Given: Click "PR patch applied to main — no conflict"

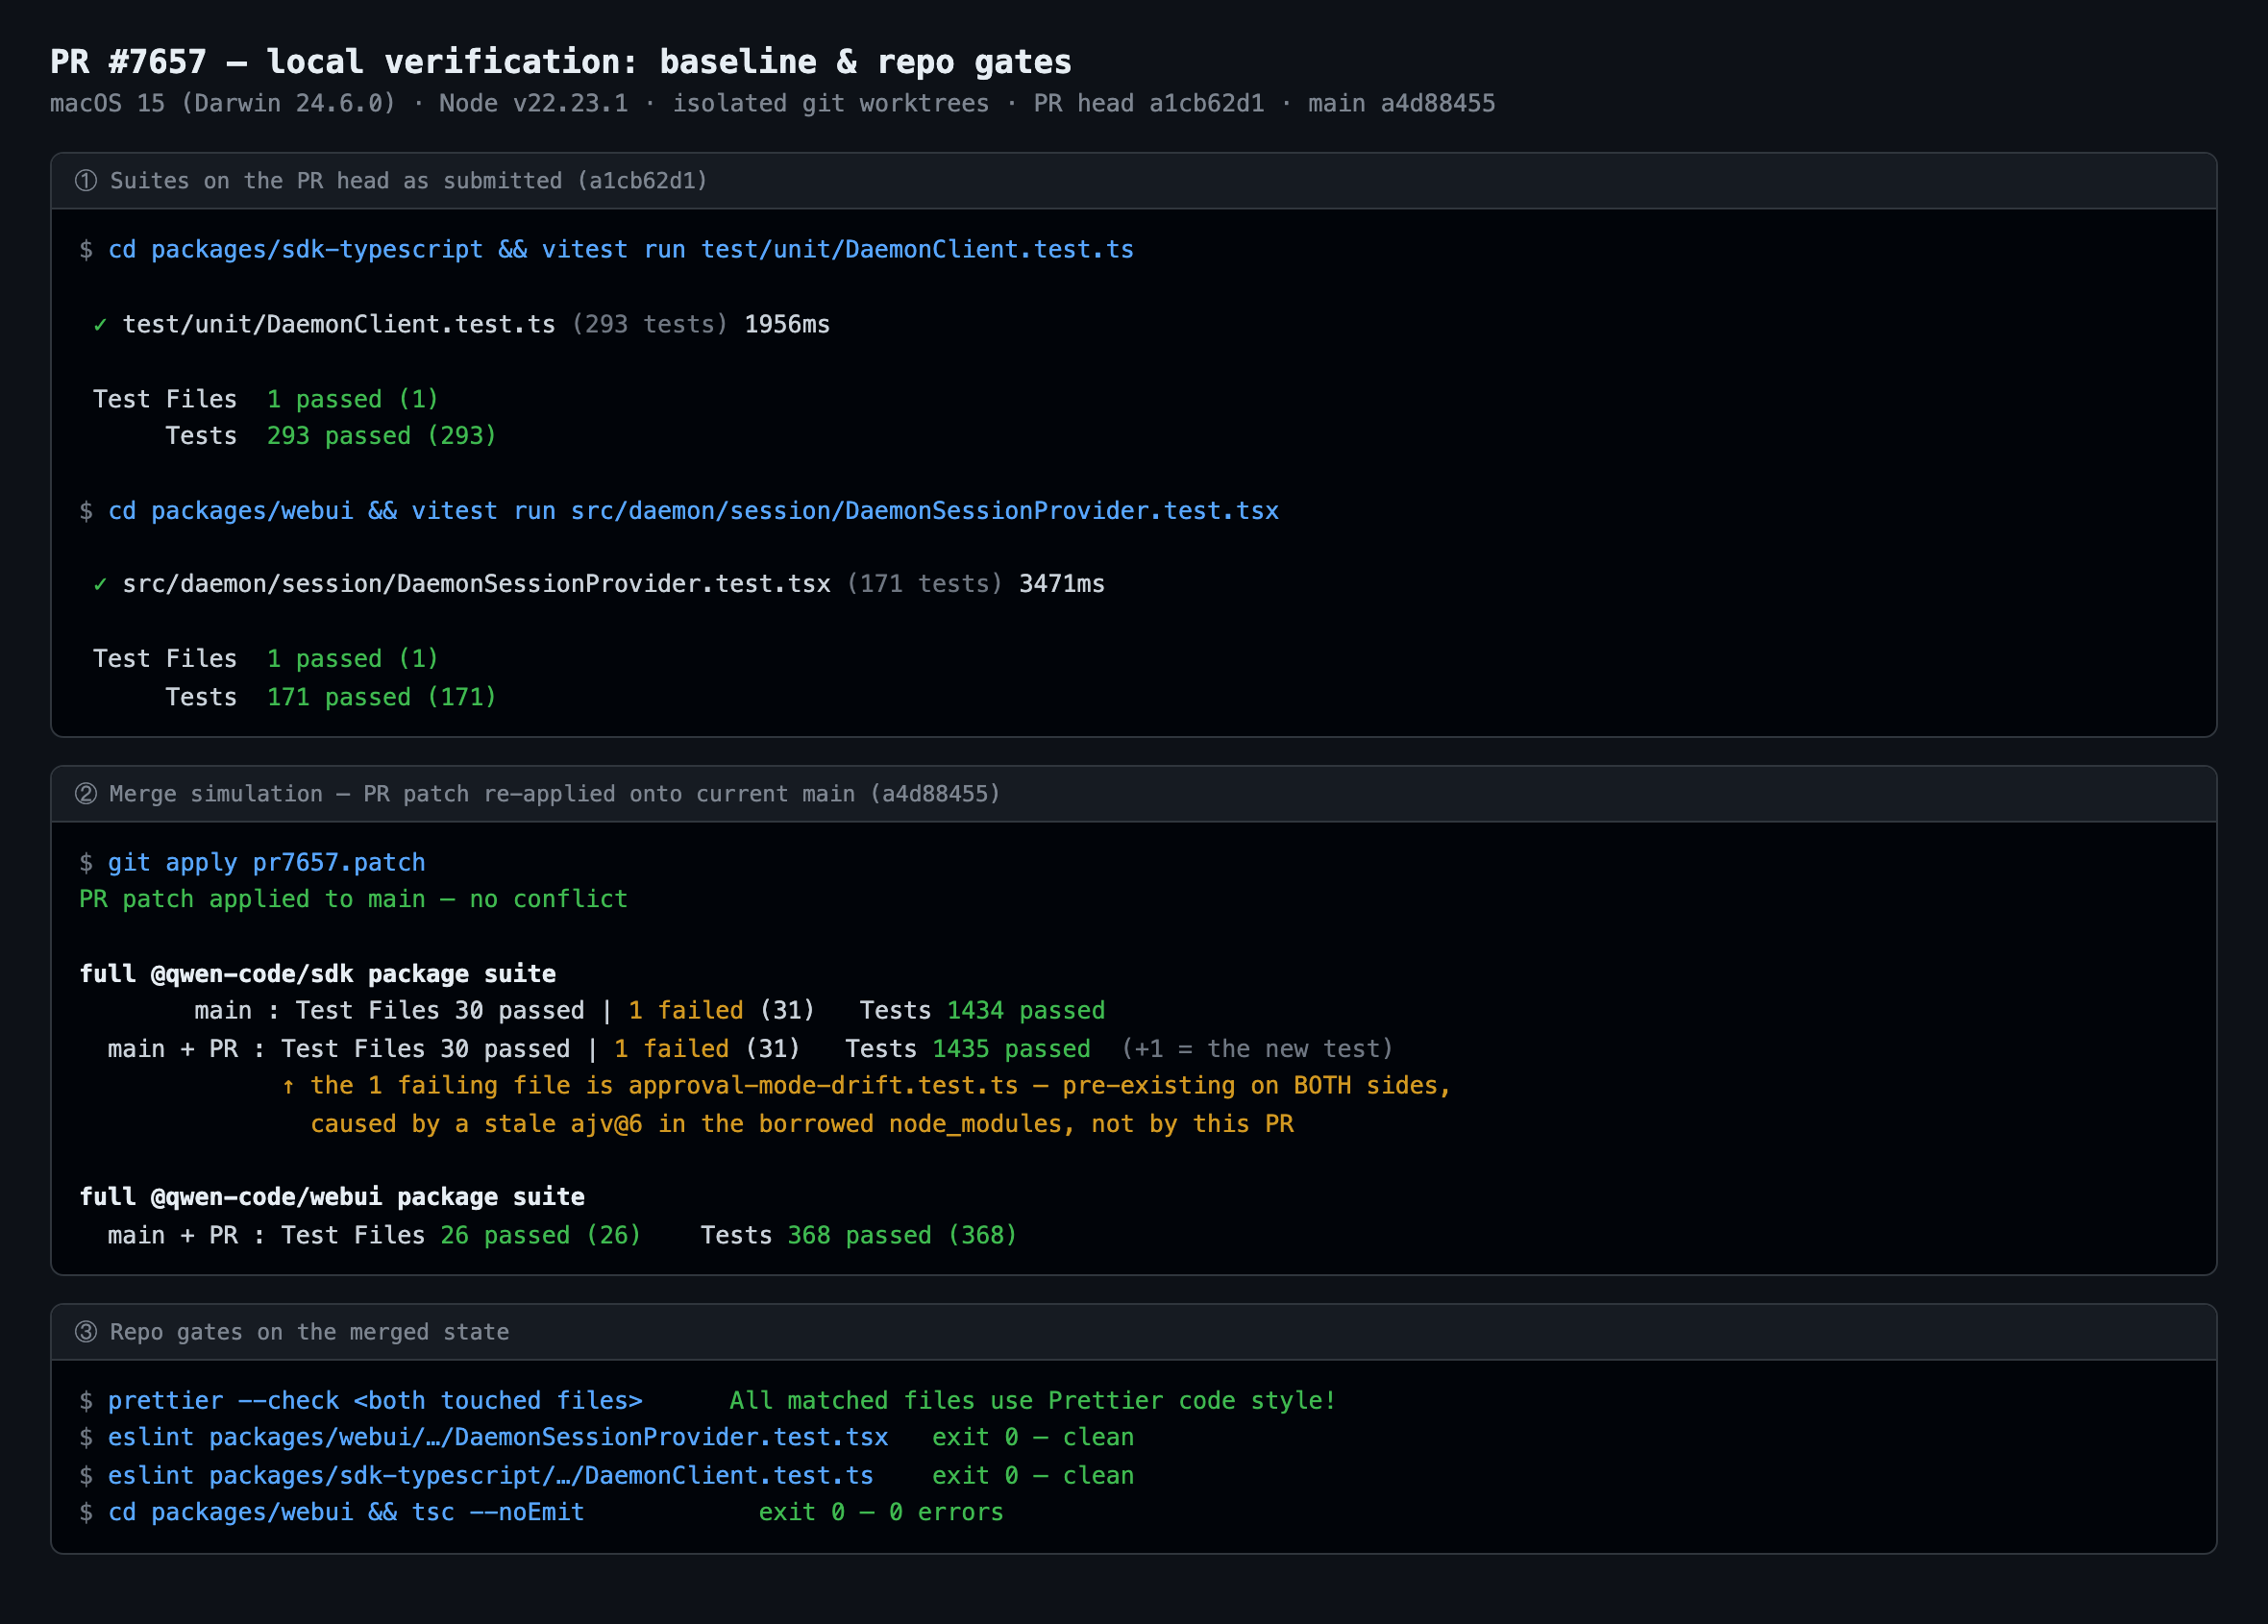Looking at the screenshot, I should tap(354, 899).
